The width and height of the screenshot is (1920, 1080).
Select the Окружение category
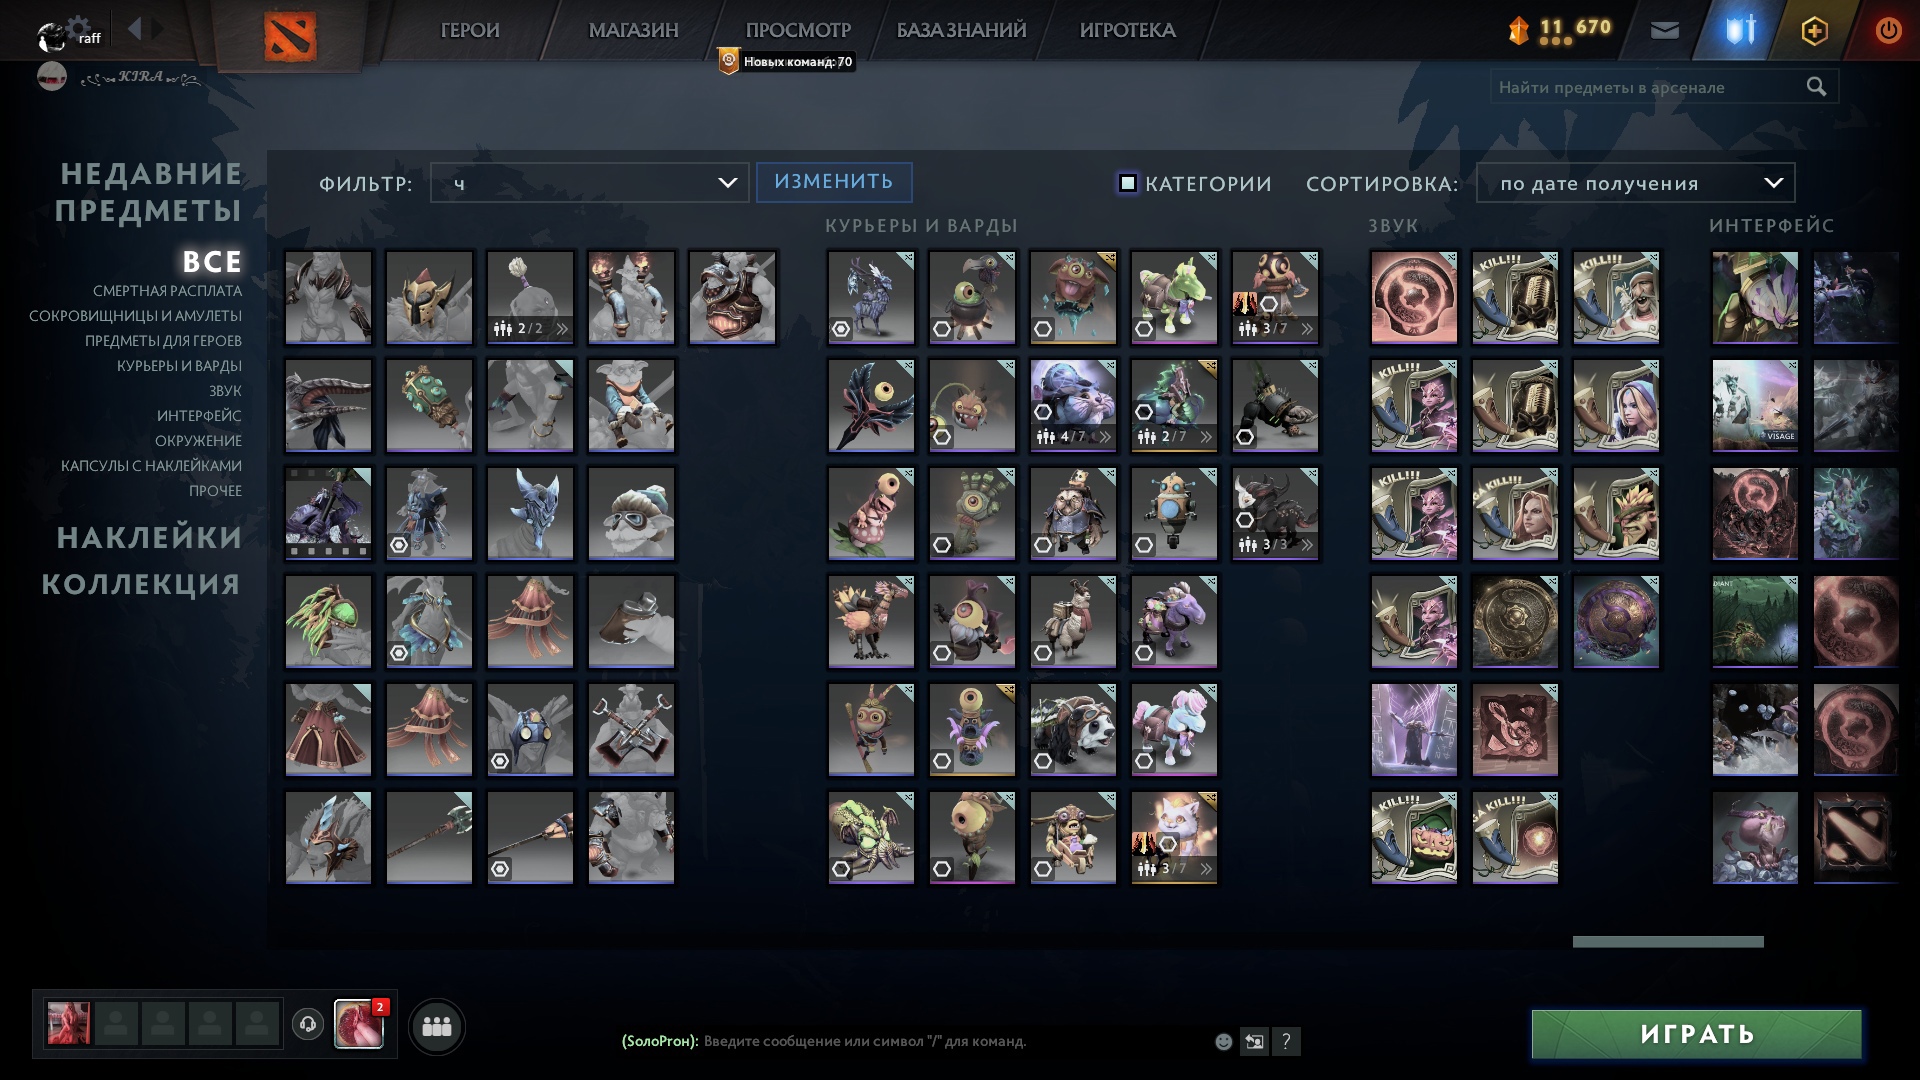click(x=198, y=441)
